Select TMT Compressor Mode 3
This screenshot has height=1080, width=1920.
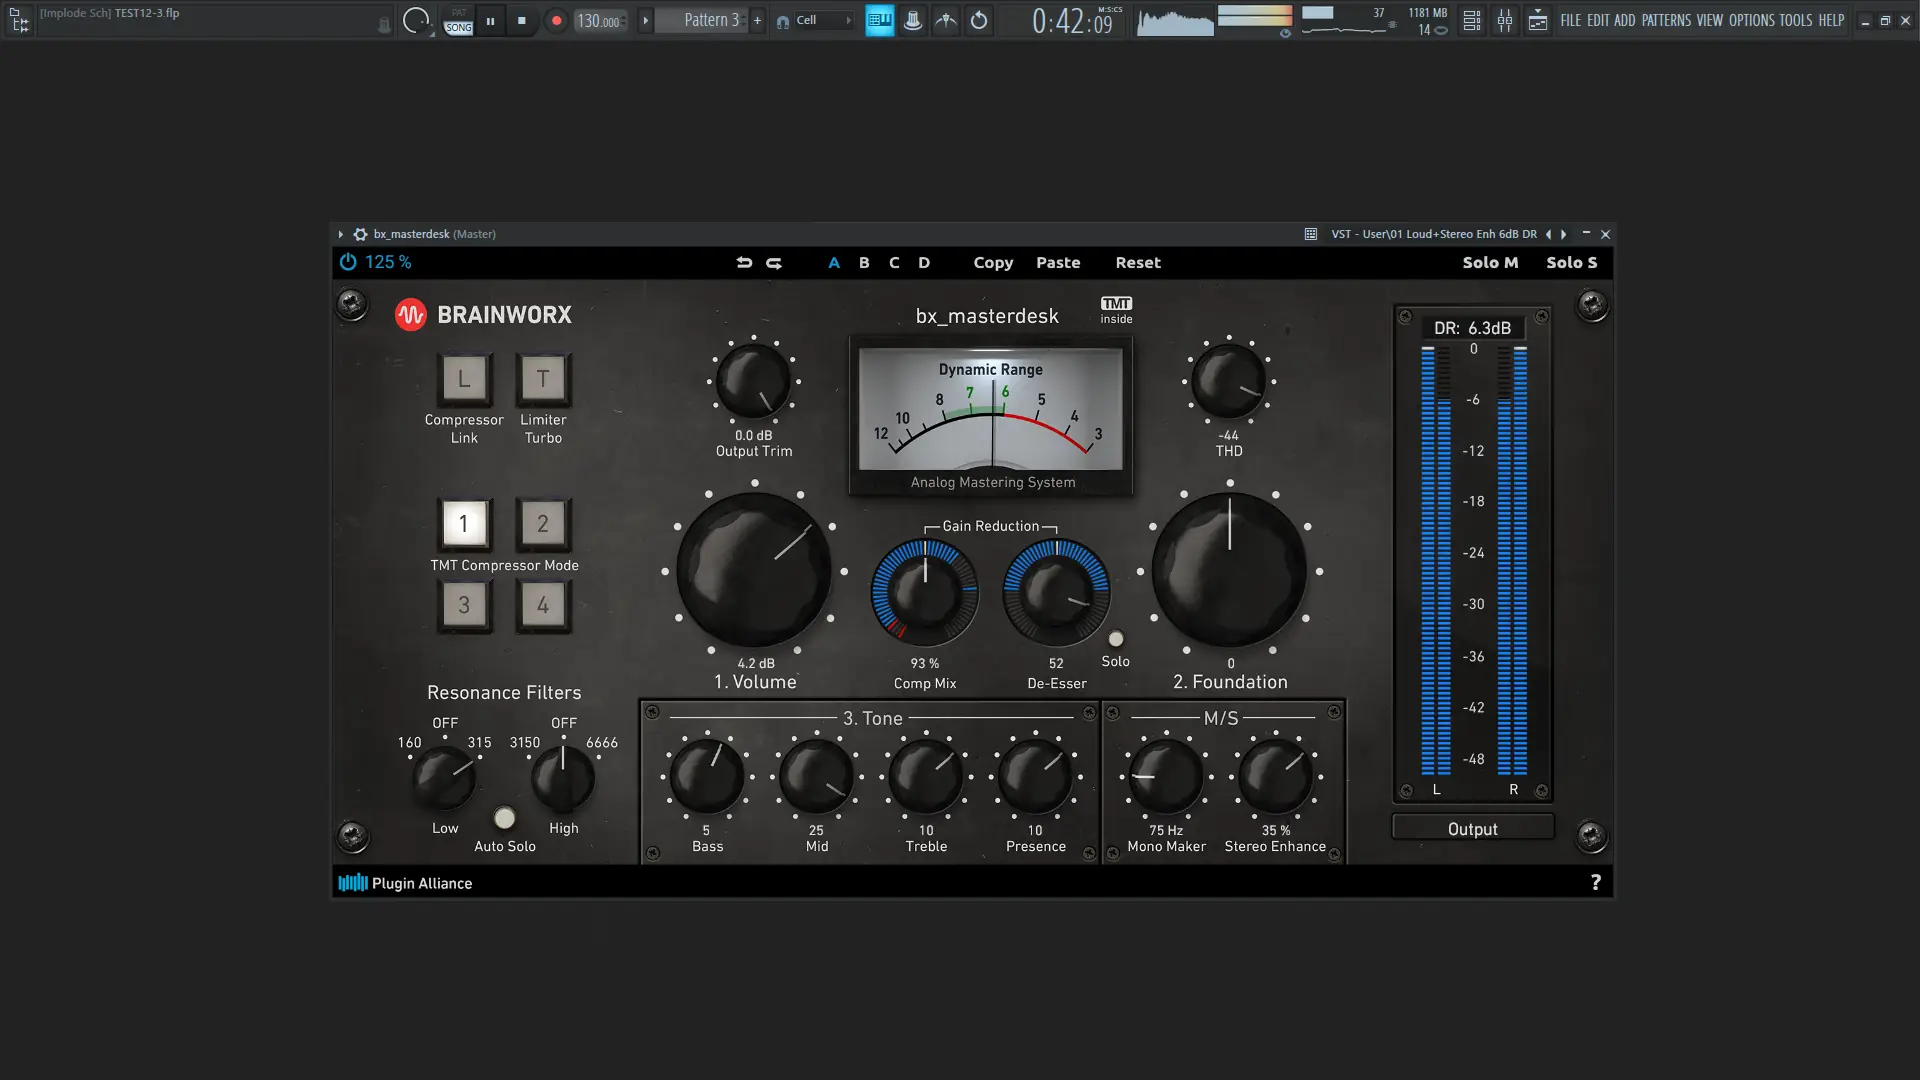[x=464, y=605]
